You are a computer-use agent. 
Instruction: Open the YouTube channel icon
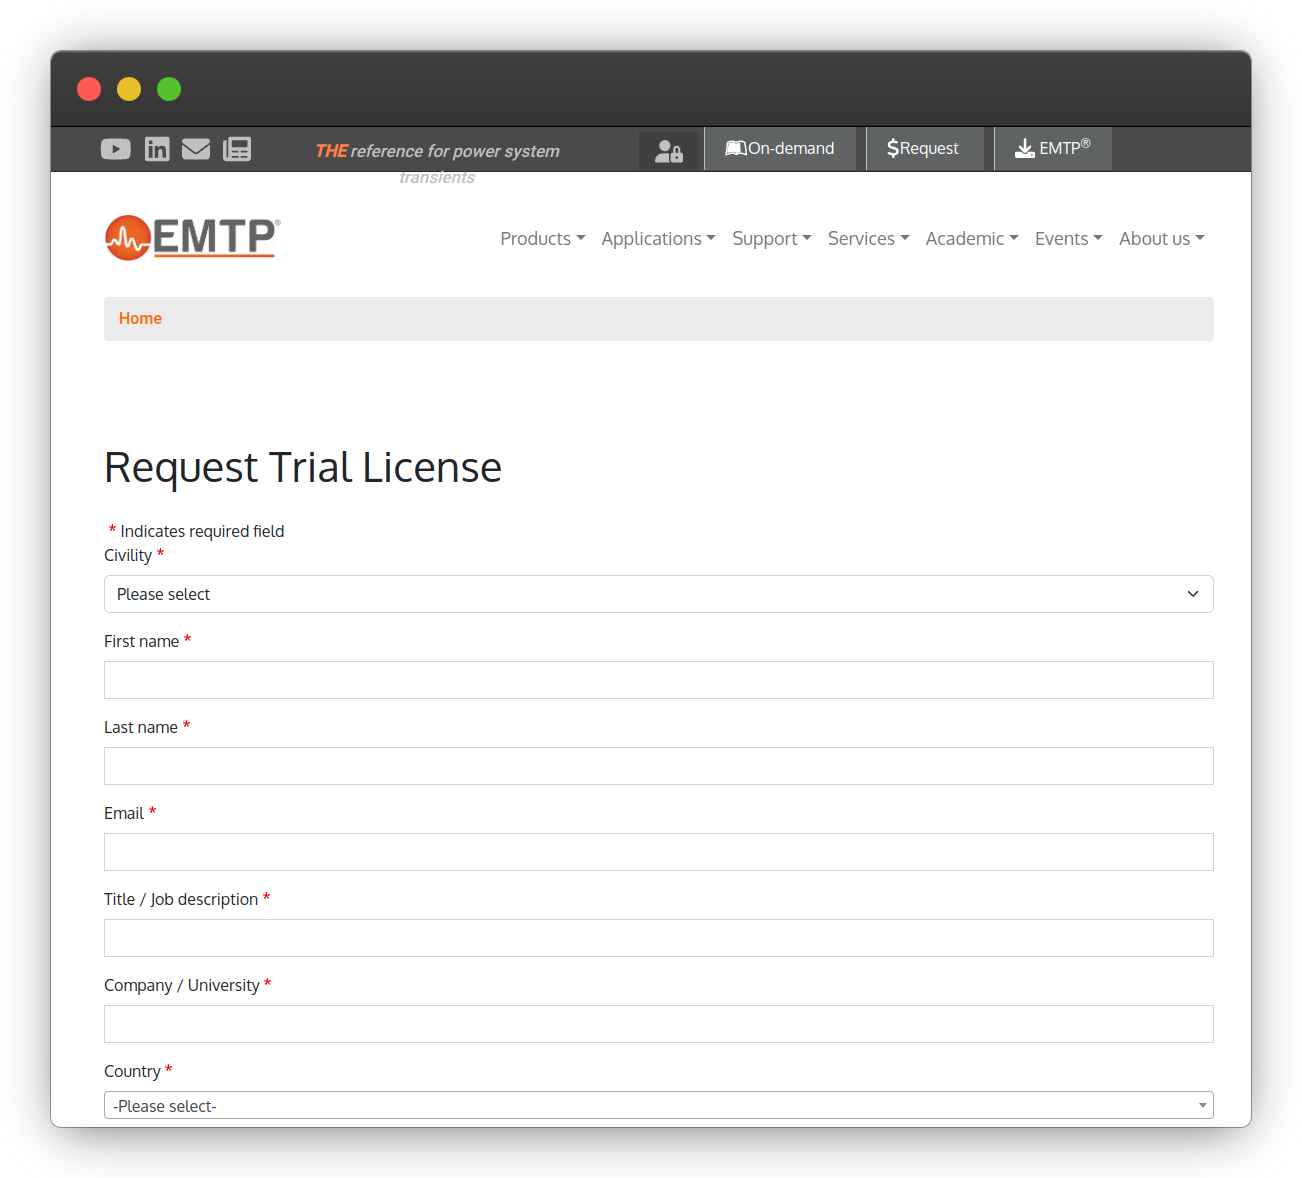(116, 149)
